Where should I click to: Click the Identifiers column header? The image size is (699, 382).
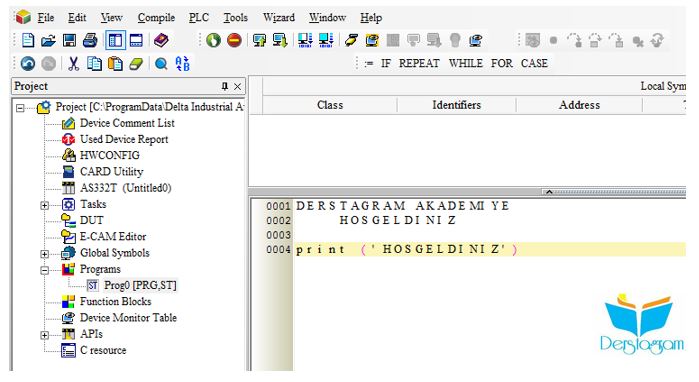click(456, 105)
